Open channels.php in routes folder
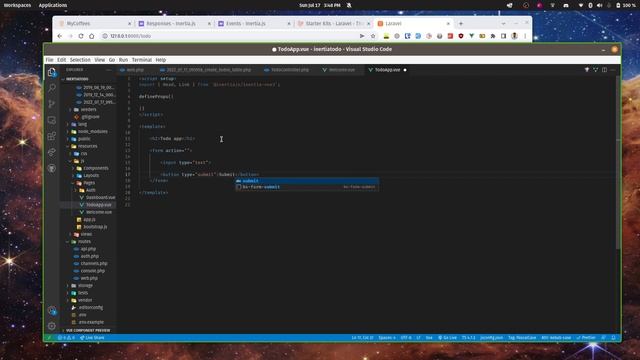This screenshot has height=360, width=640. (94, 264)
